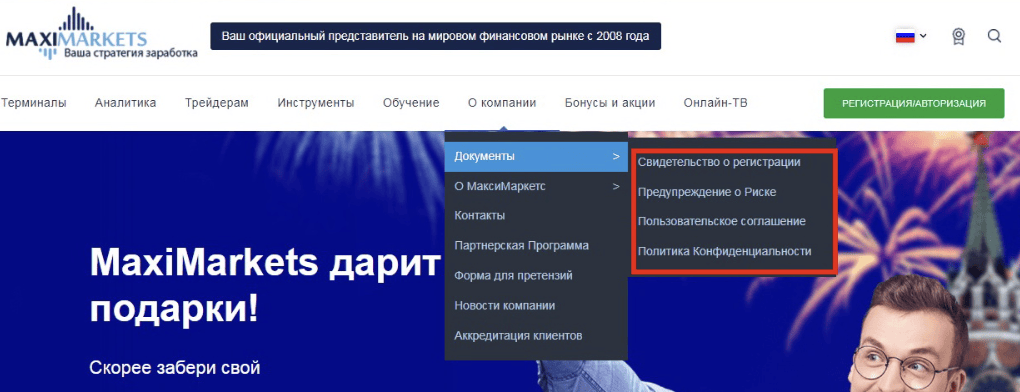Open the О компании menu
Viewport: 1020px width, 392px height.
coord(502,103)
